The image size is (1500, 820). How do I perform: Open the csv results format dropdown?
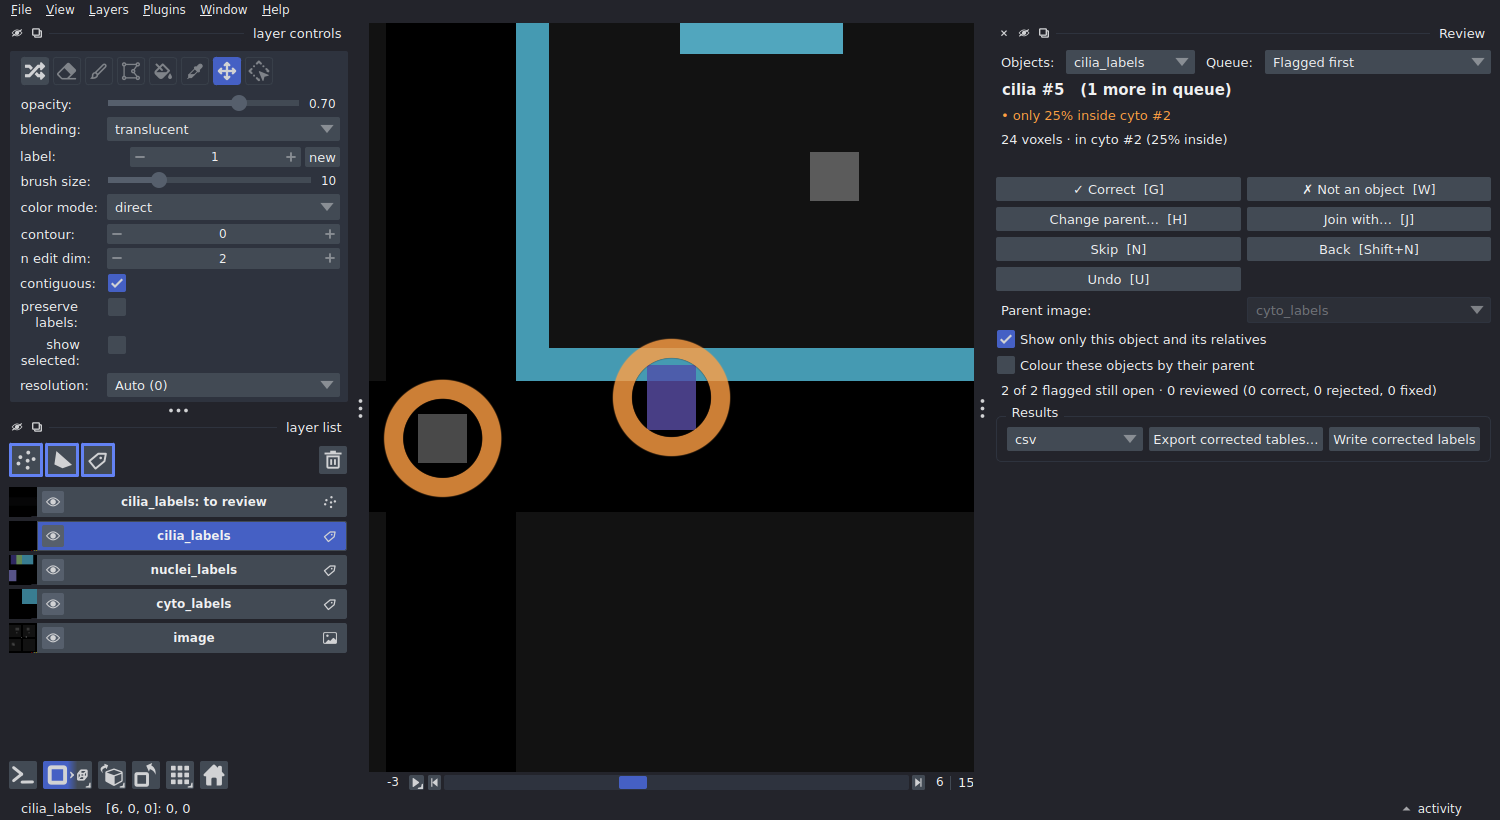1074,439
